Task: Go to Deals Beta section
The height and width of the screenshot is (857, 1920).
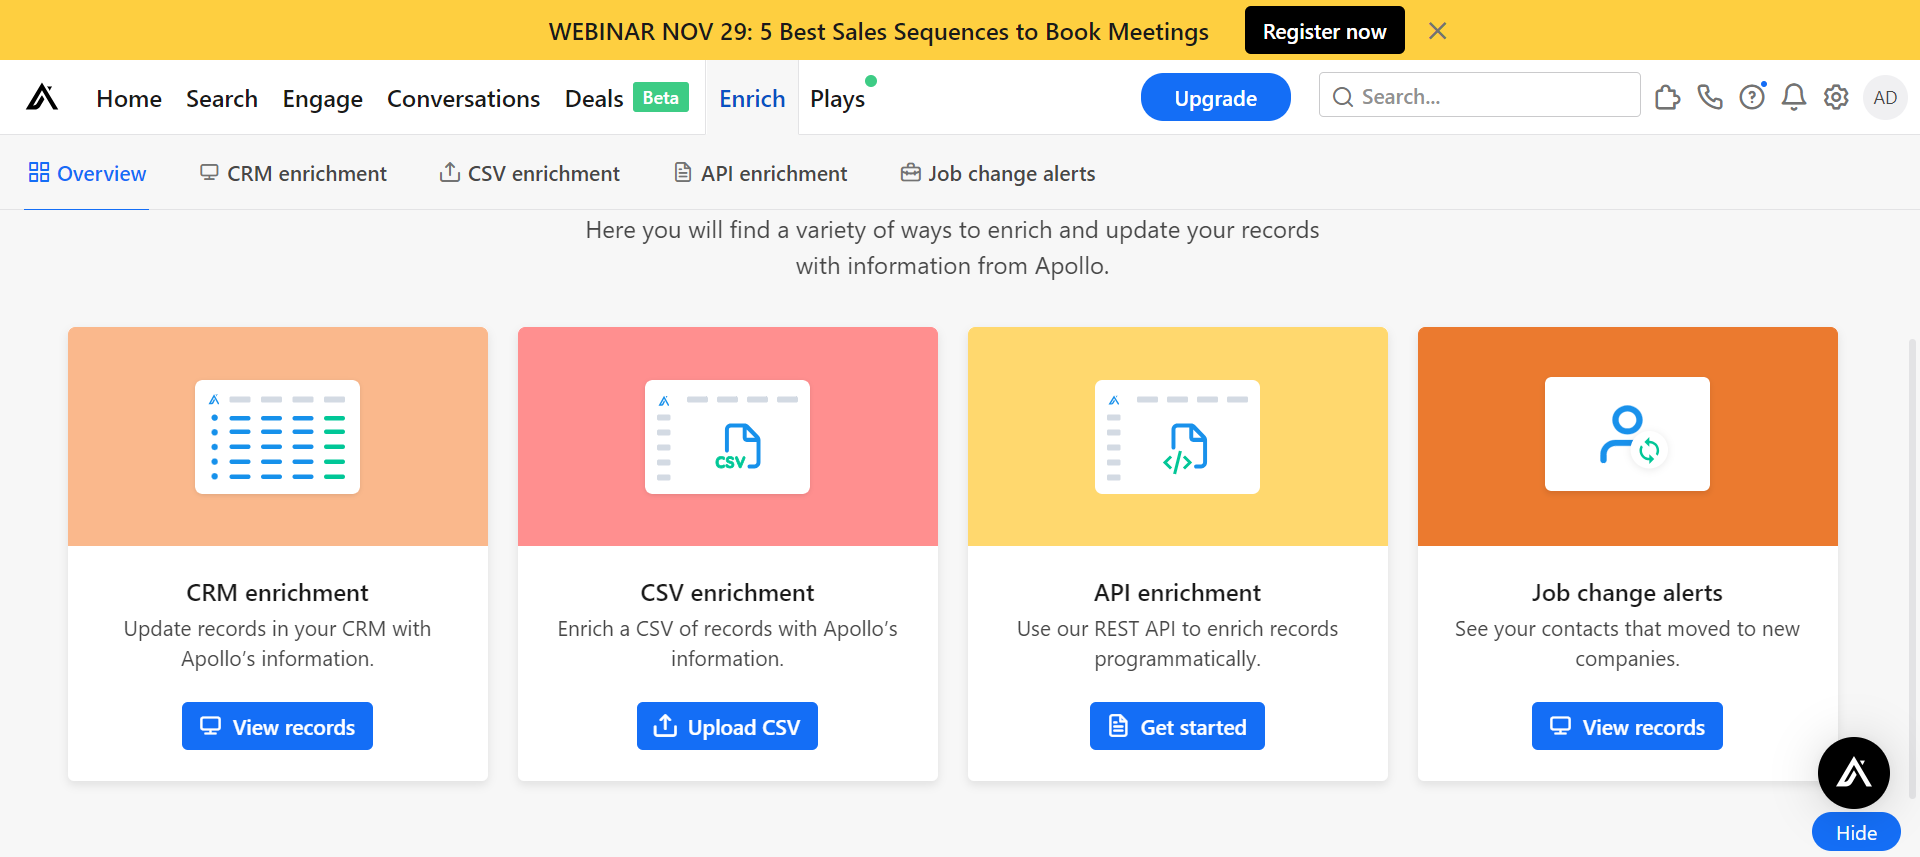Action: 626,98
